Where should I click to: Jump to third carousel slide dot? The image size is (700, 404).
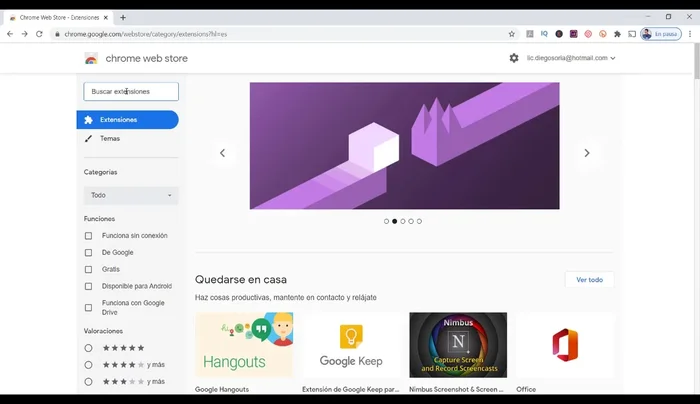click(x=403, y=221)
